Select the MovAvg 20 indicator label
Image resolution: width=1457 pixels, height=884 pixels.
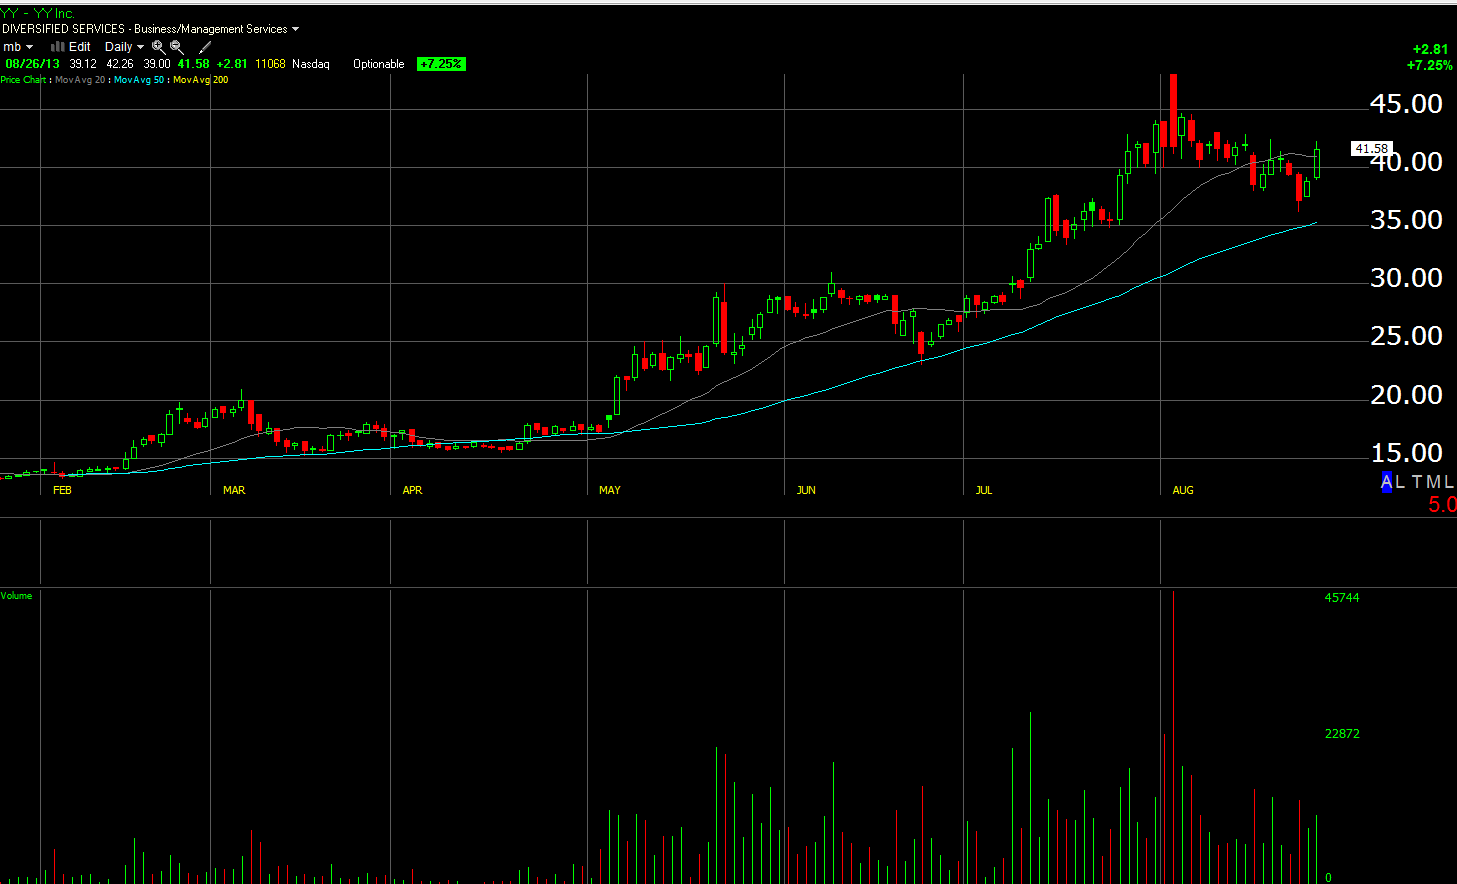80,80
